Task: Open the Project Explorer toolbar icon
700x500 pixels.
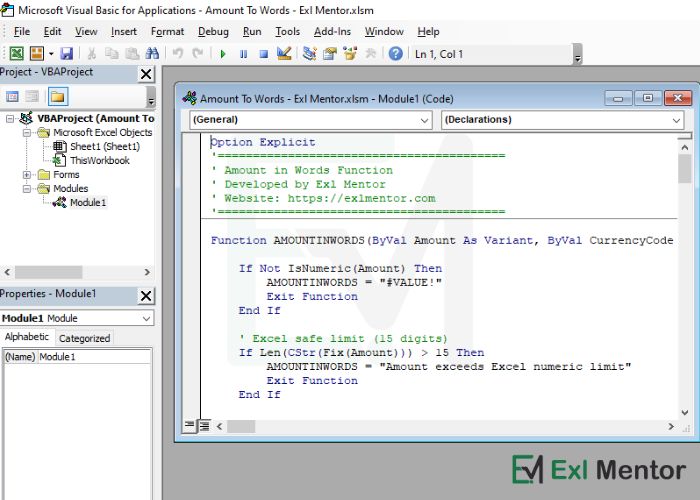Action: [309, 54]
